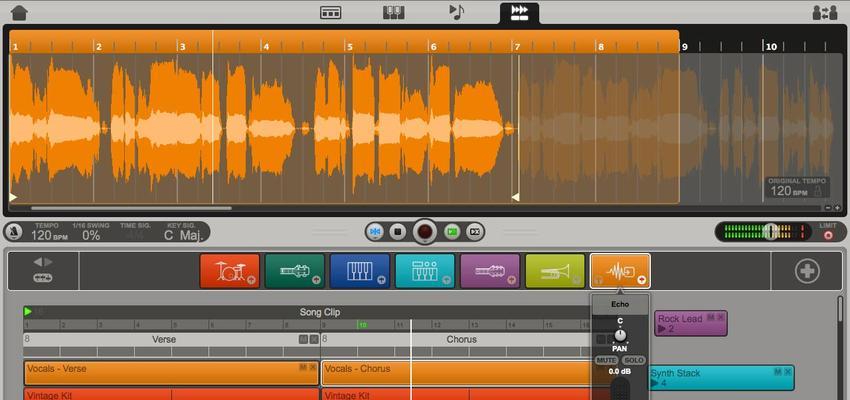Add a new track with the plus button
This screenshot has height=400, width=850.
coord(807,271)
